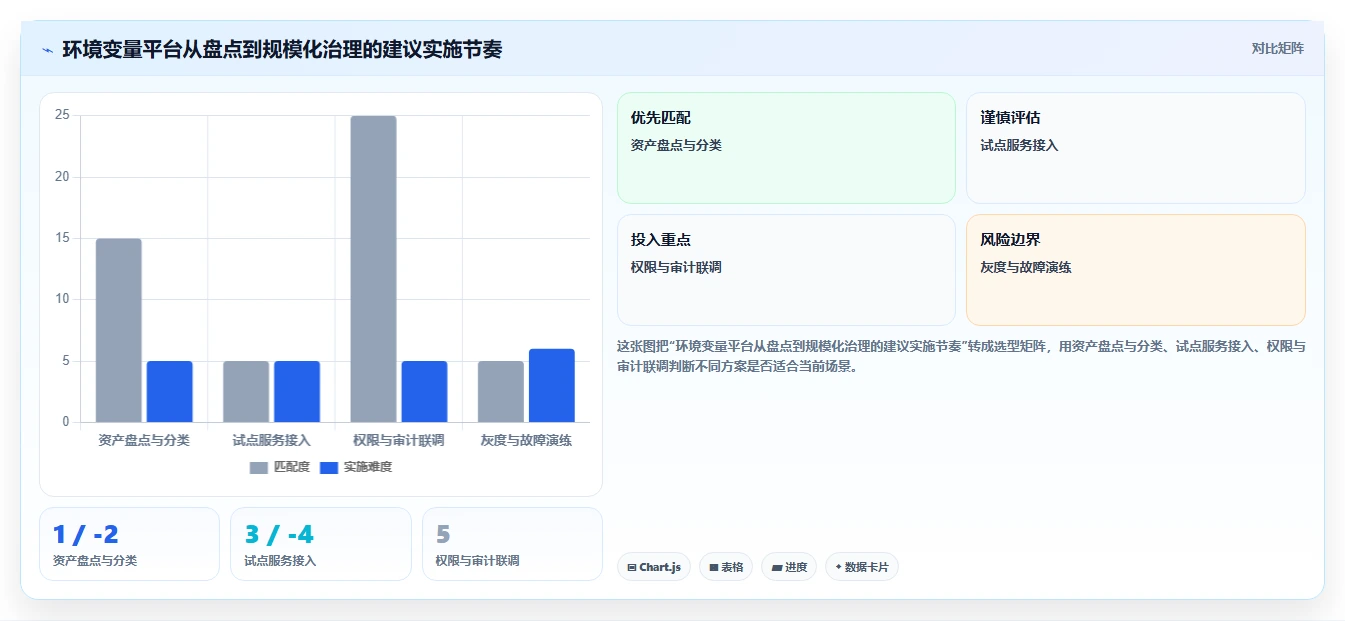Click the Chart.js tag
This screenshot has height=621, width=1345.
pyautogui.click(x=654, y=567)
